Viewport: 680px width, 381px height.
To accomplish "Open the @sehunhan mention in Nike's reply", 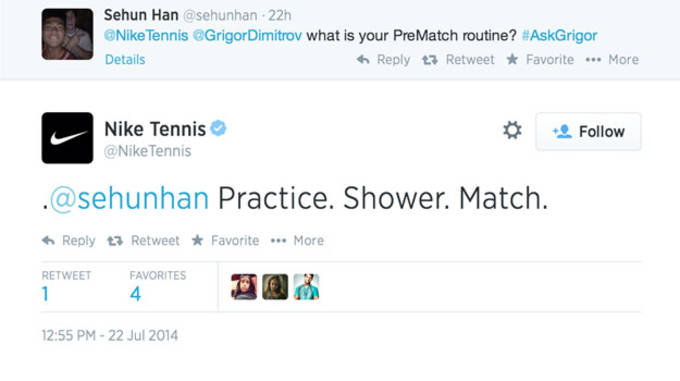I will click(129, 199).
